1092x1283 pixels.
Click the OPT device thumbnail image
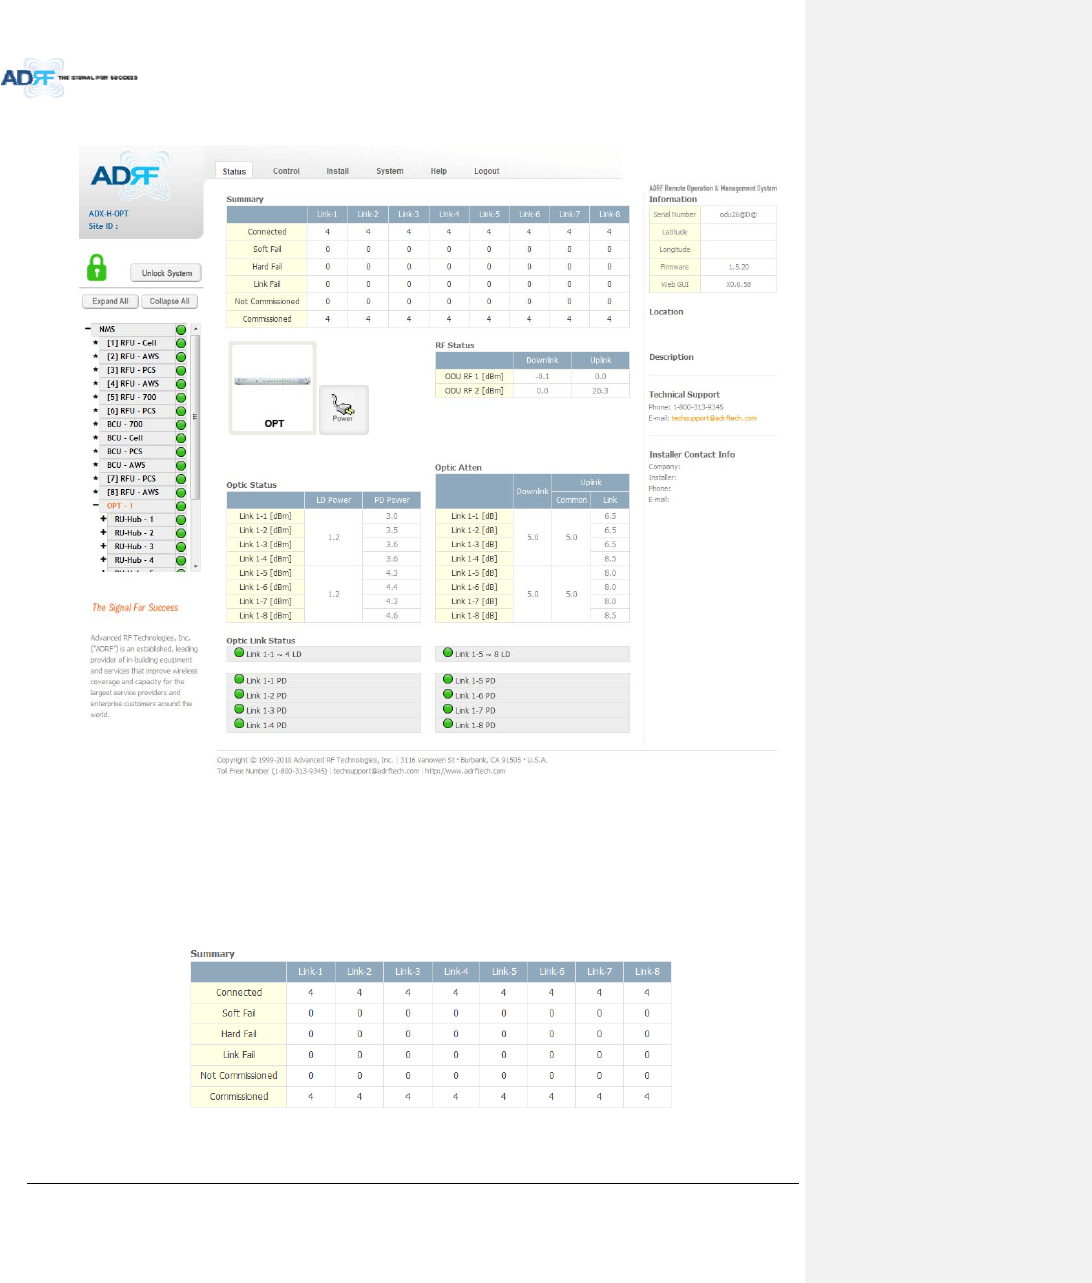coord(273,388)
